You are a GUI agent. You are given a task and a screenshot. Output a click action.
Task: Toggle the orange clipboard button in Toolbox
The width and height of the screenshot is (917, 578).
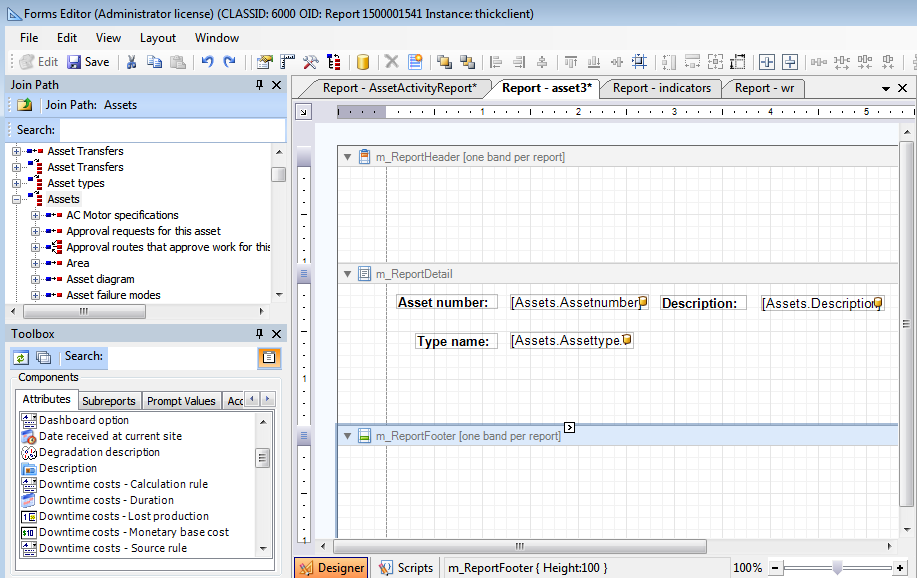[x=269, y=357]
